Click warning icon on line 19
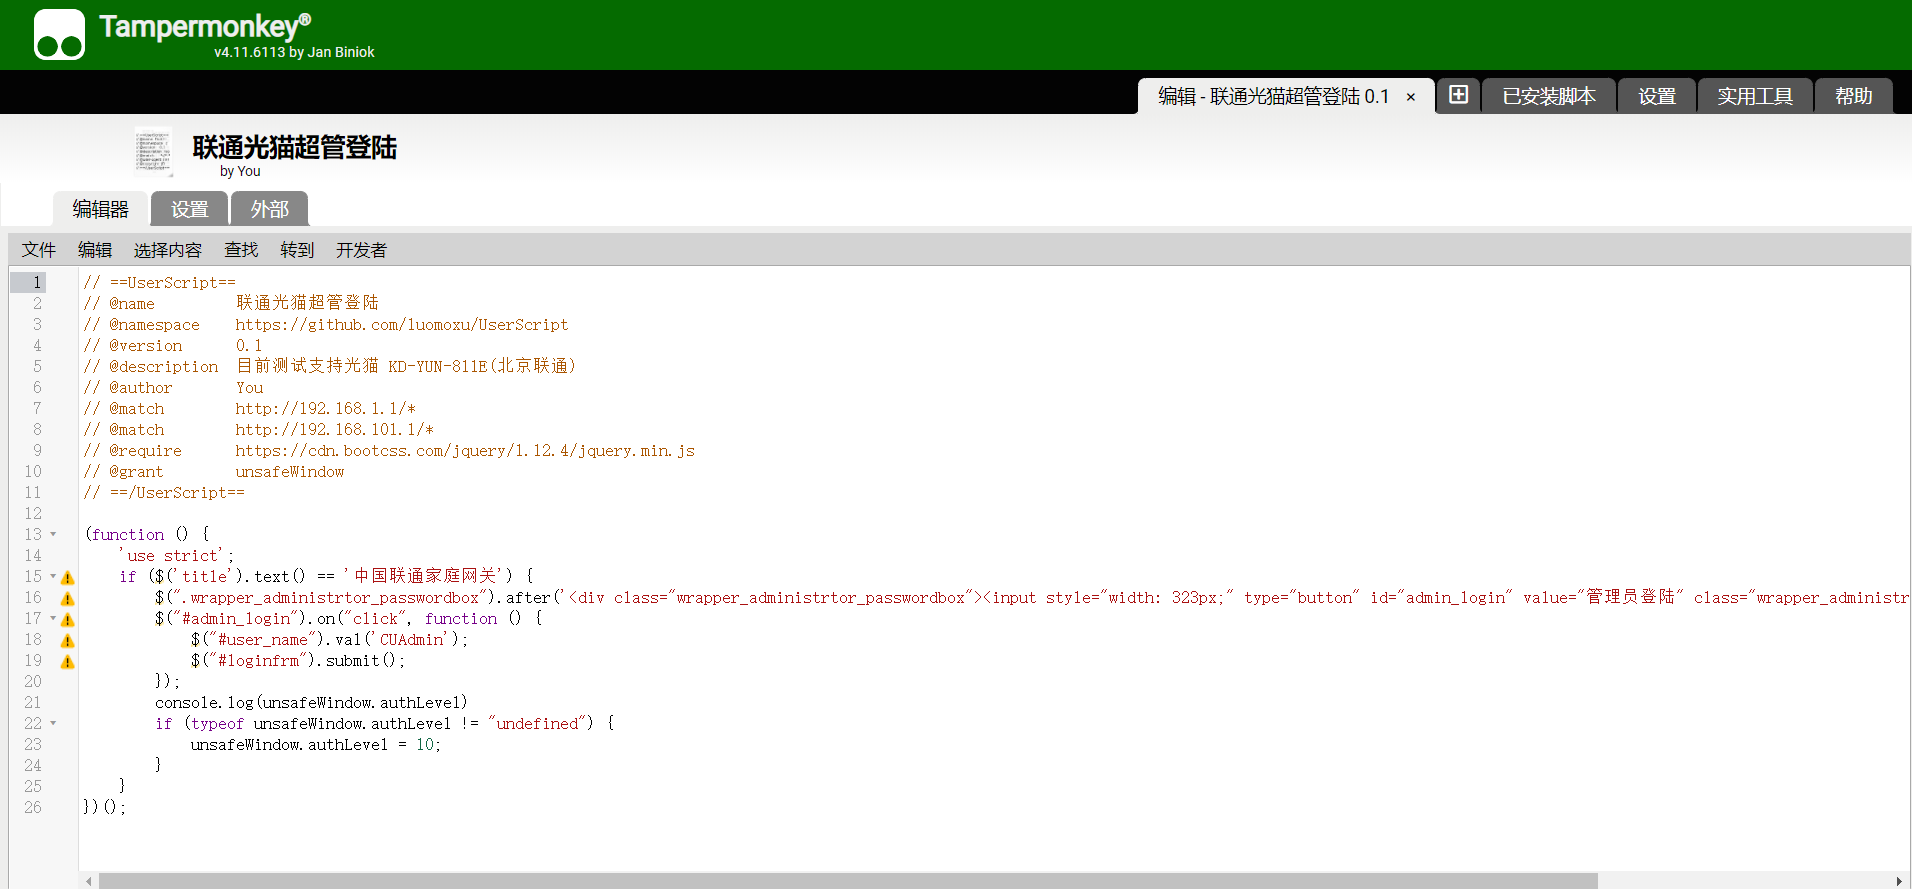Viewport: 1912px width, 889px height. (x=68, y=662)
